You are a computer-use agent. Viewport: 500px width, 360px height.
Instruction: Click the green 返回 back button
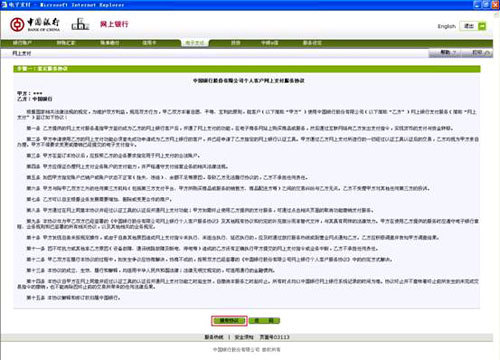click(264, 321)
